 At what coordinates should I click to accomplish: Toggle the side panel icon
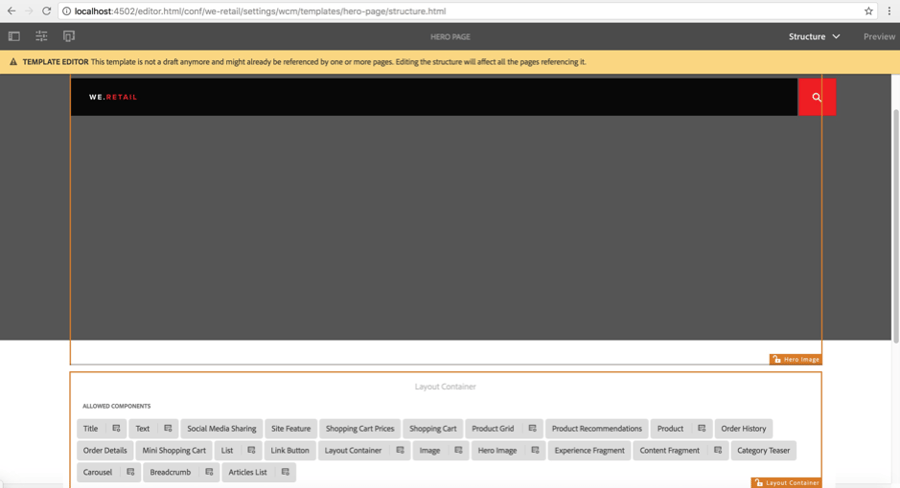14,36
